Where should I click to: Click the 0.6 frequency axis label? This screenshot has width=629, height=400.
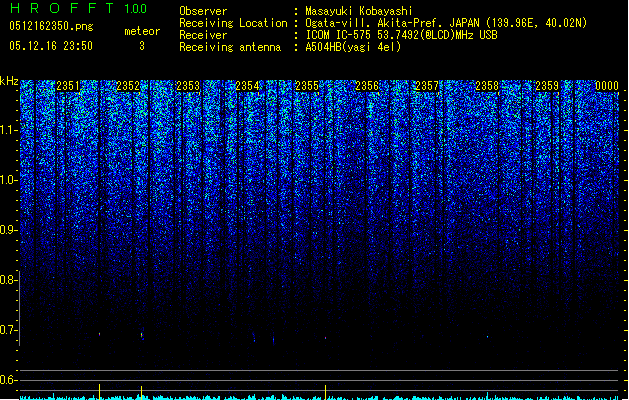(9, 380)
